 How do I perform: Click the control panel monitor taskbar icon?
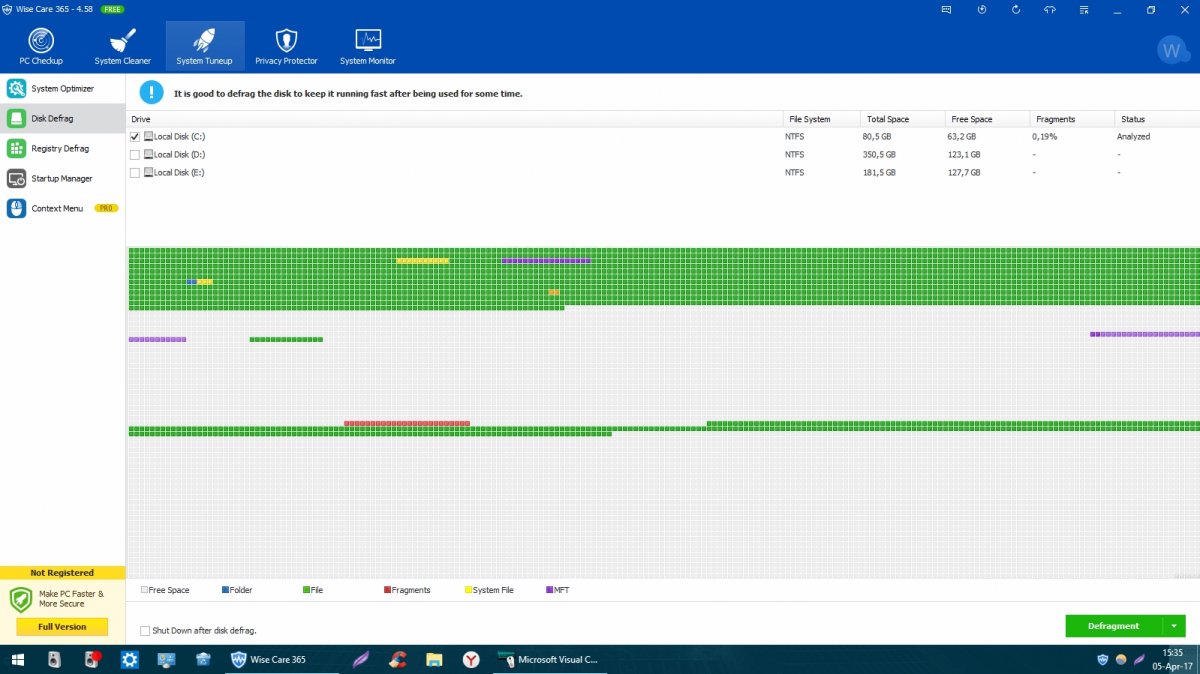[x=166, y=659]
